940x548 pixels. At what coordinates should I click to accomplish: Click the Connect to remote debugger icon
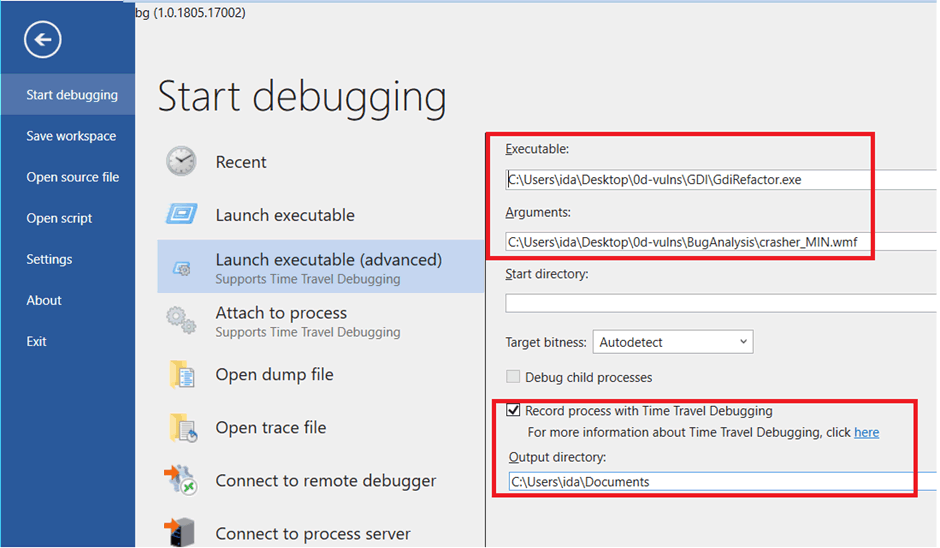click(181, 481)
